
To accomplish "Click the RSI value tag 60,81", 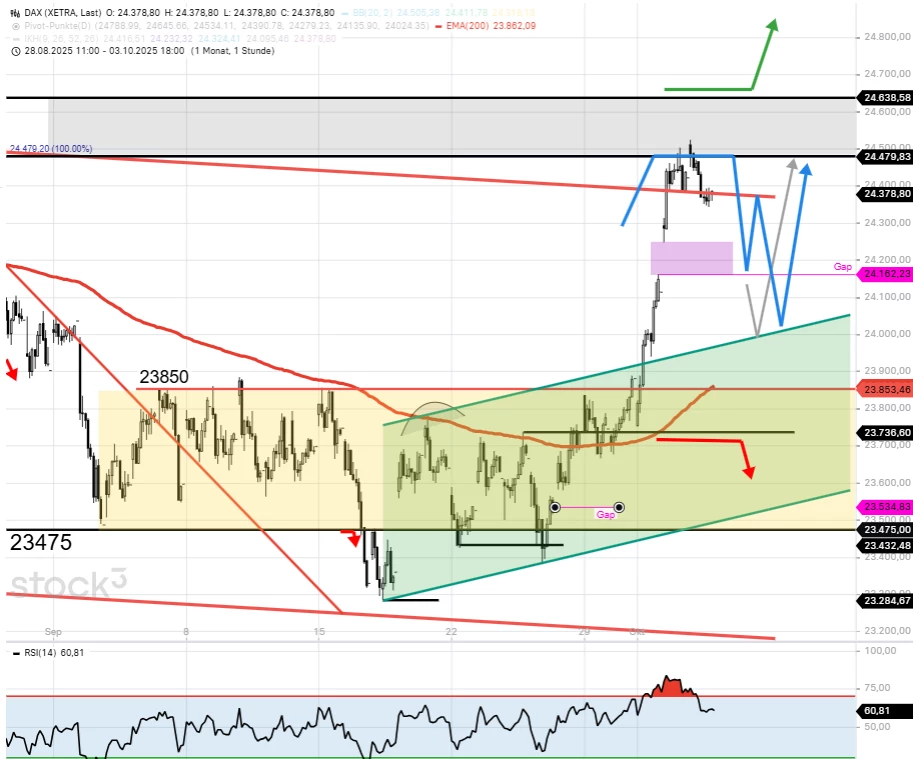I will coord(876,711).
